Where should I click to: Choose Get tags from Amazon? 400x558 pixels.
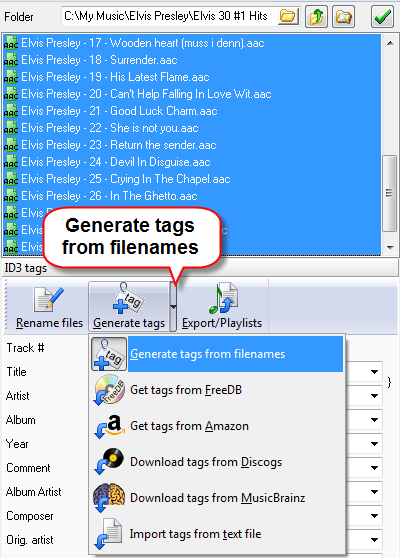[x=217, y=426]
